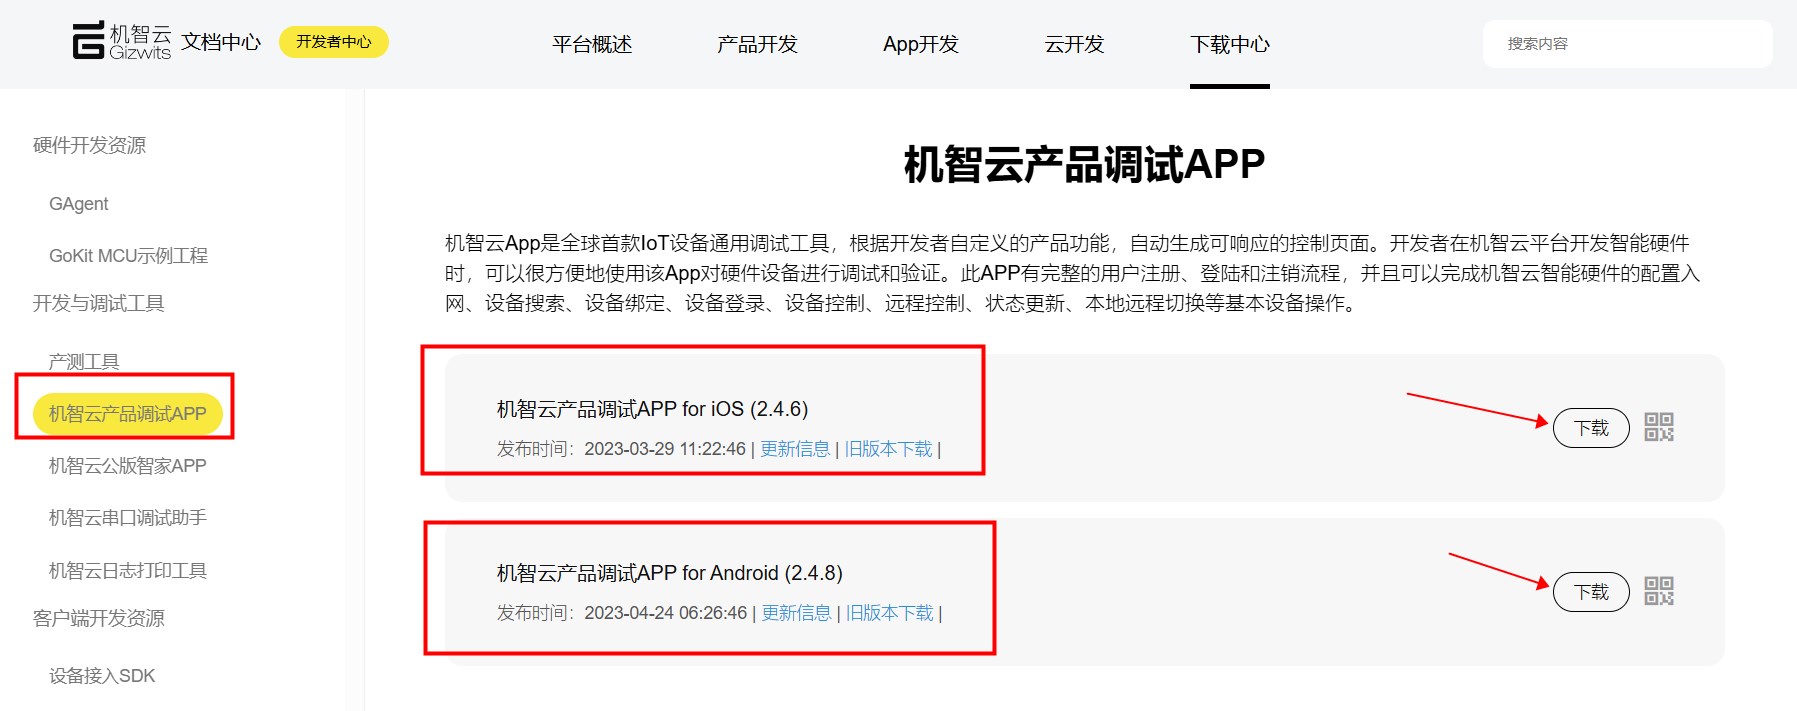The height and width of the screenshot is (711, 1797).
Task: Go to the 云开发 nav tab
Action: 1074,44
